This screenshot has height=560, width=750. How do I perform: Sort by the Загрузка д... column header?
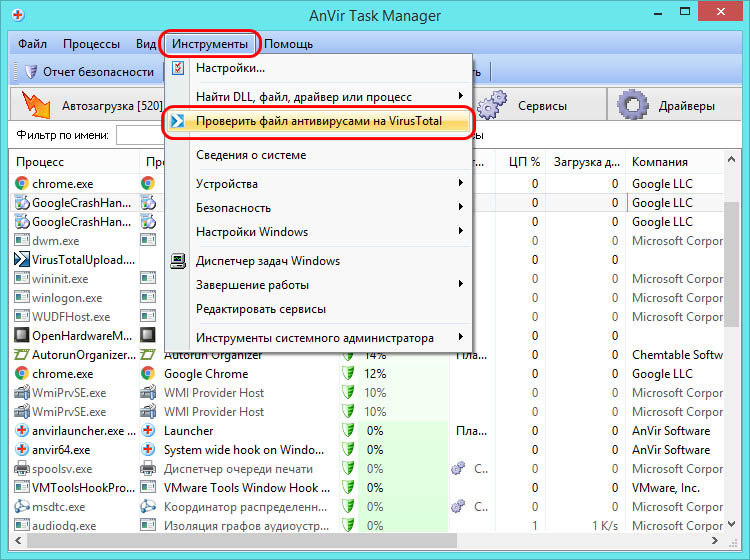coord(586,162)
